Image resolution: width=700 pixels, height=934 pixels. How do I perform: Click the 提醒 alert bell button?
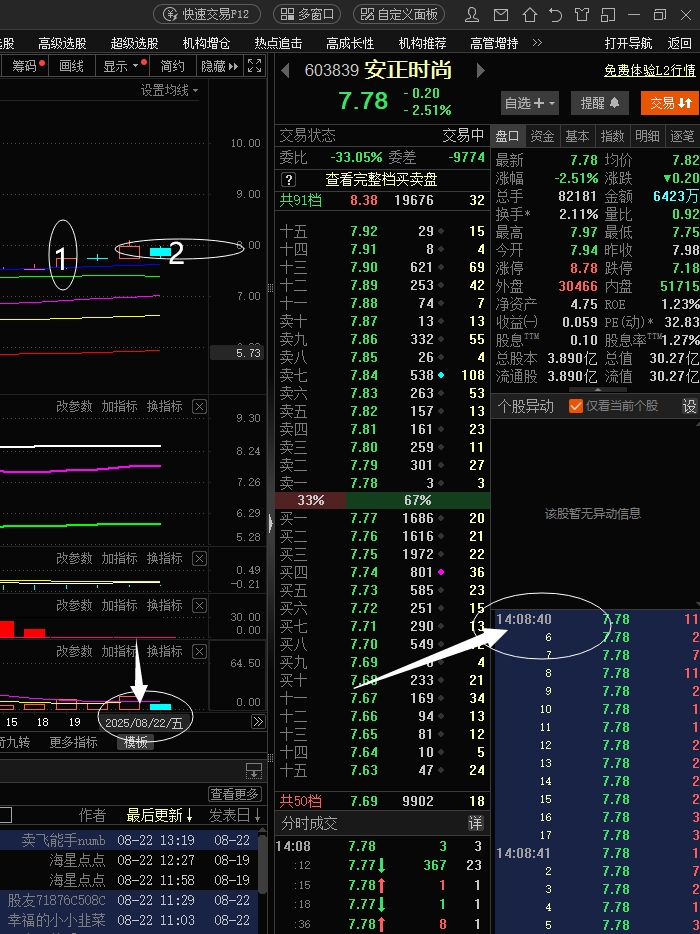(x=600, y=103)
